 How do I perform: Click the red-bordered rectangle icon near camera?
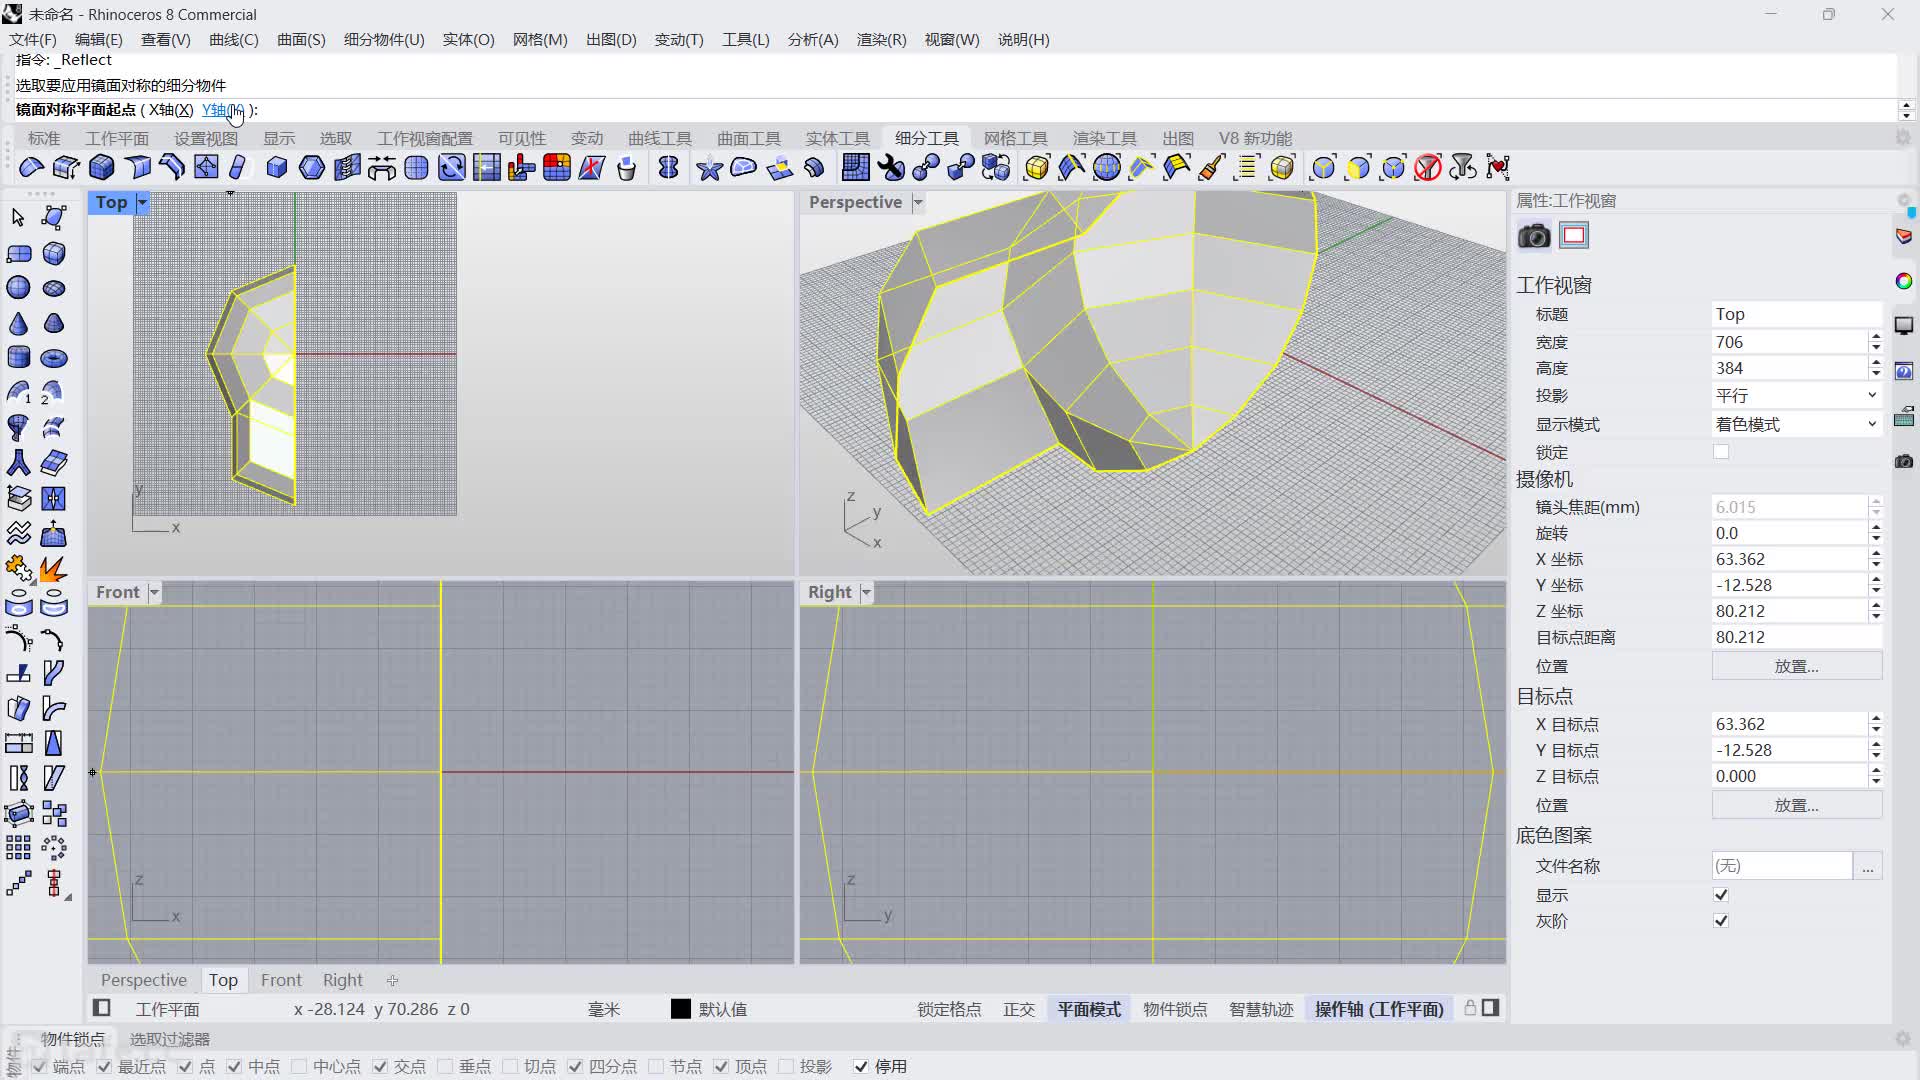[1574, 236]
